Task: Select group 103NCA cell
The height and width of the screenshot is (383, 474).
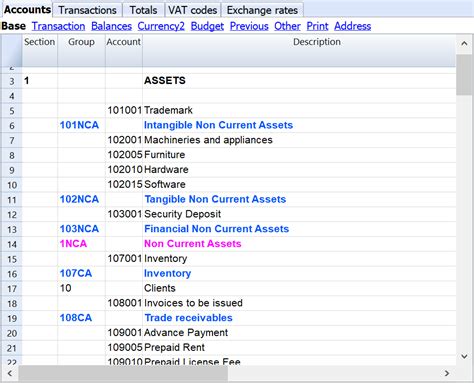Action: (x=81, y=229)
